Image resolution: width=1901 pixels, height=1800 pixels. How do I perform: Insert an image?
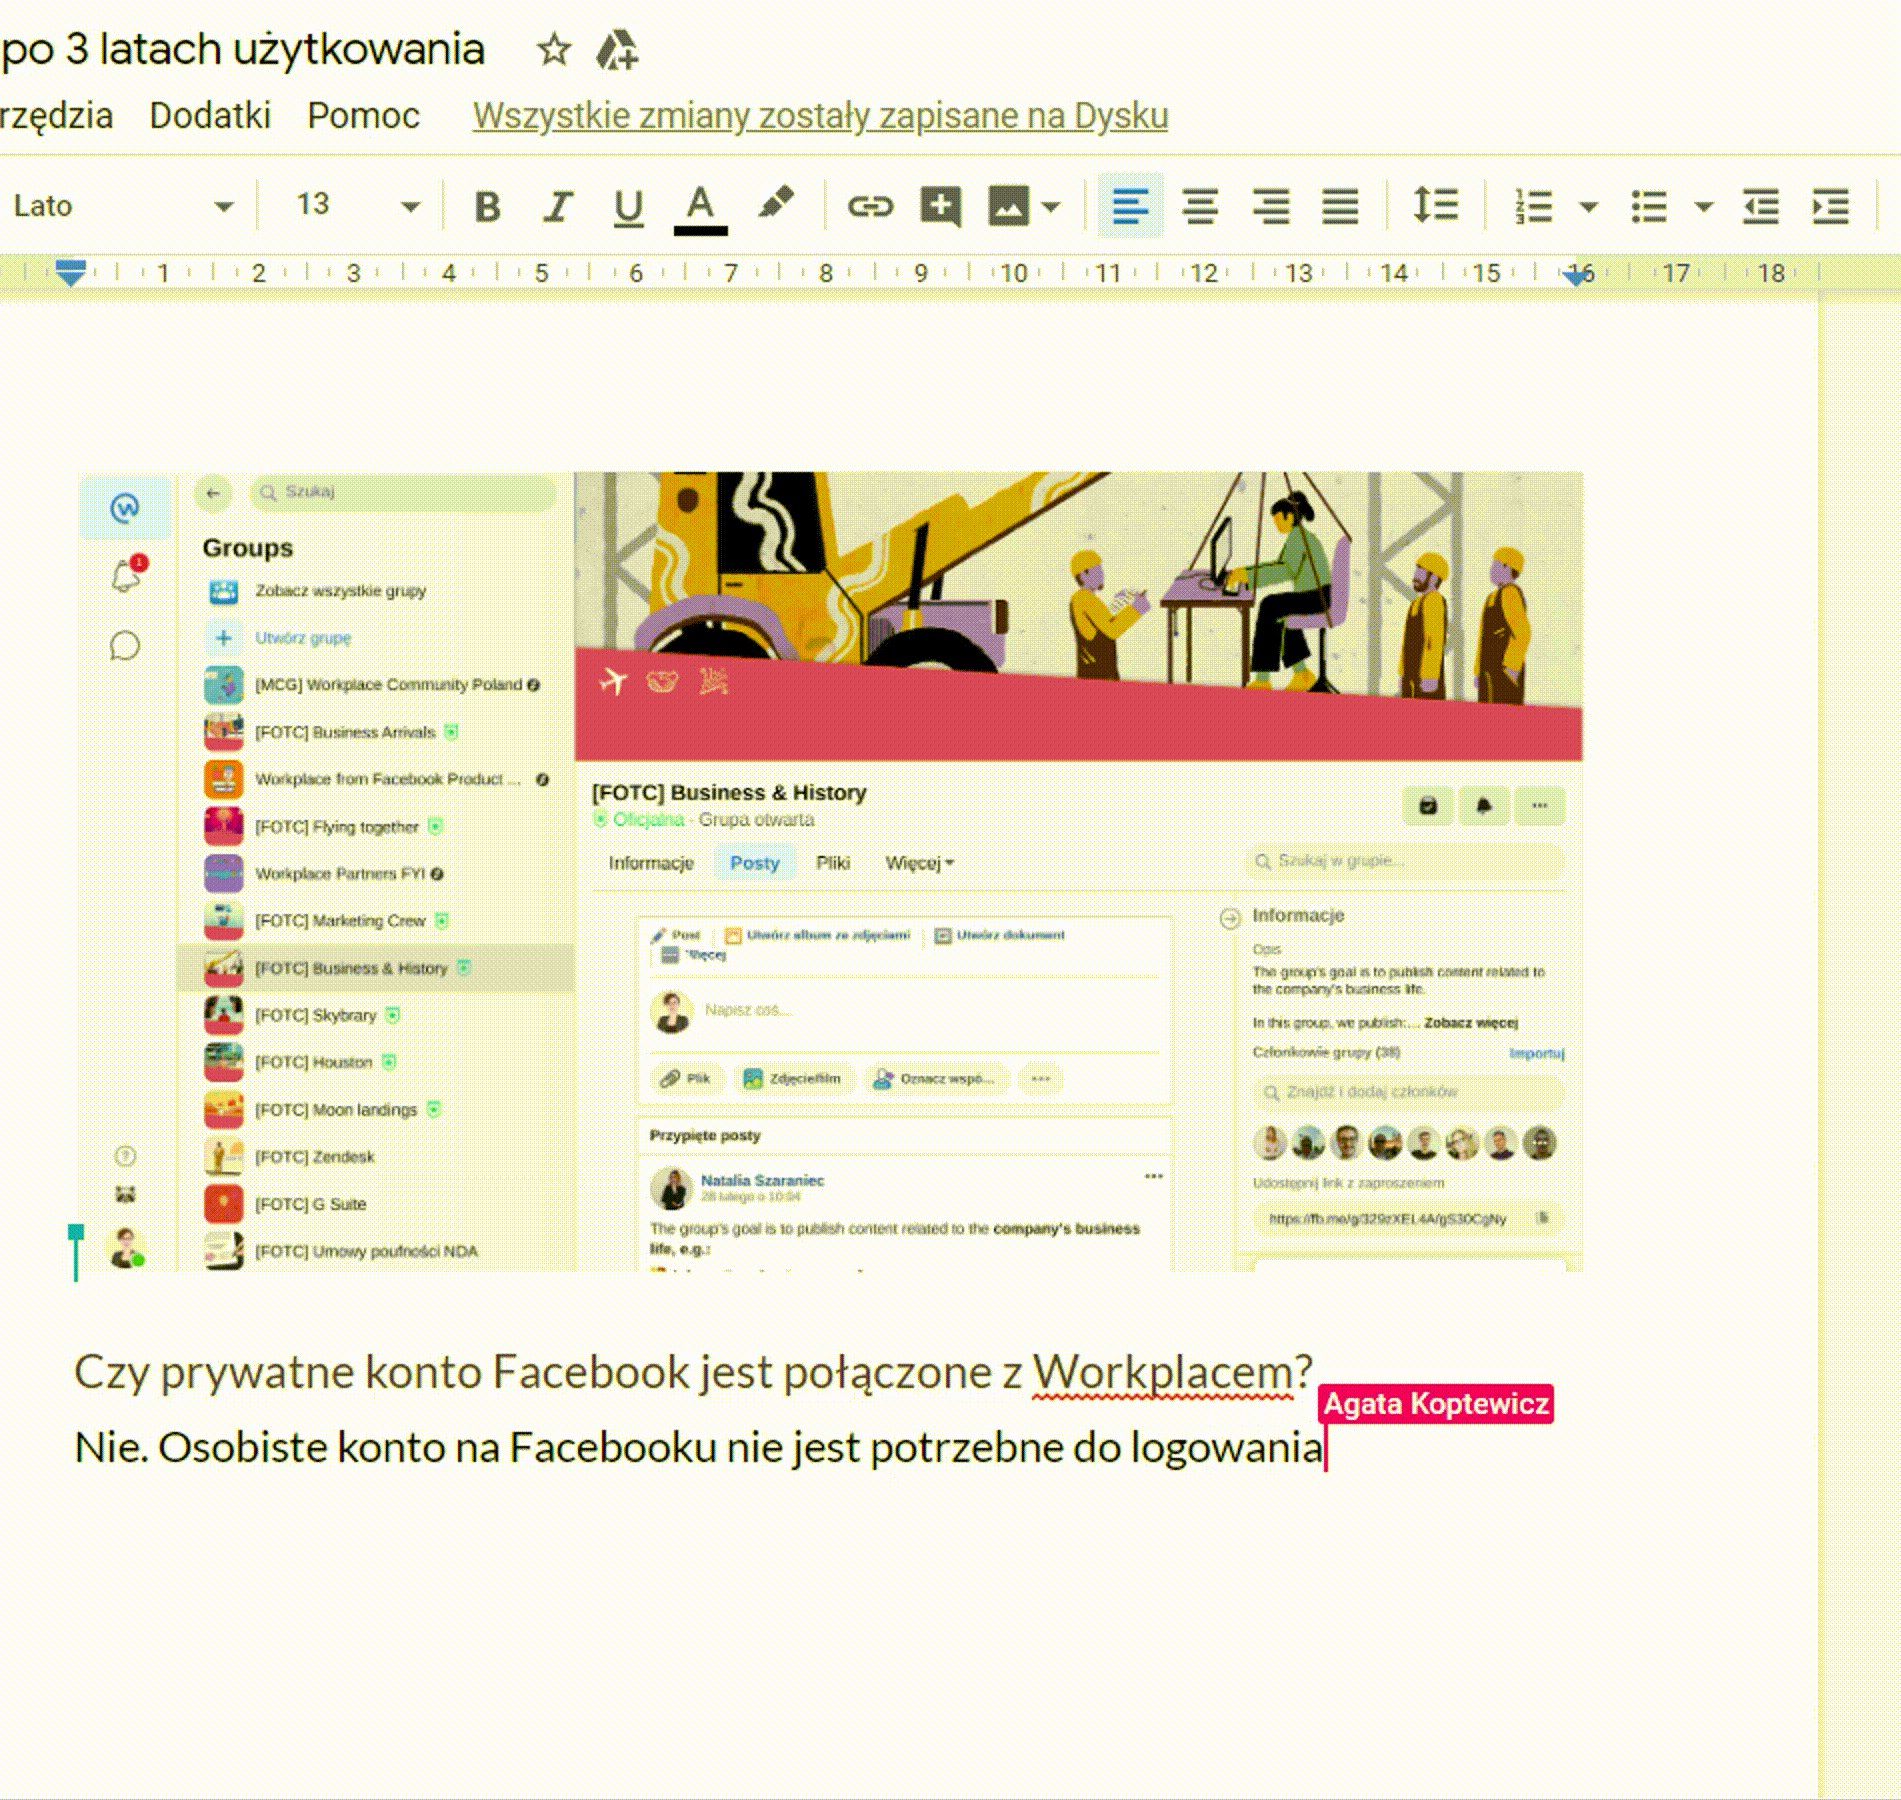click(x=1008, y=207)
